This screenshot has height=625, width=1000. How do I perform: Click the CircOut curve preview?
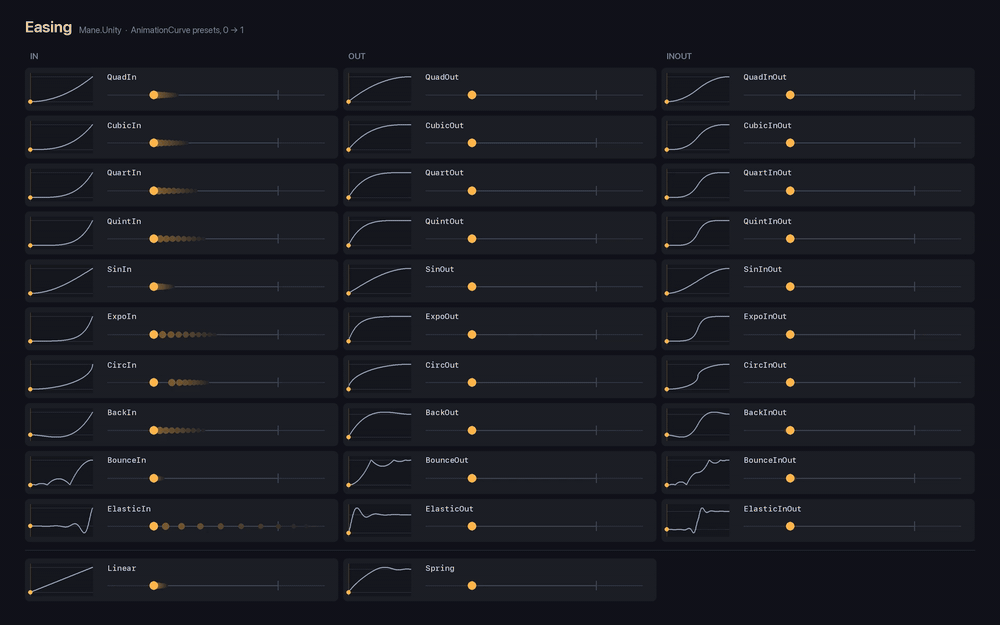pyautogui.click(x=379, y=376)
